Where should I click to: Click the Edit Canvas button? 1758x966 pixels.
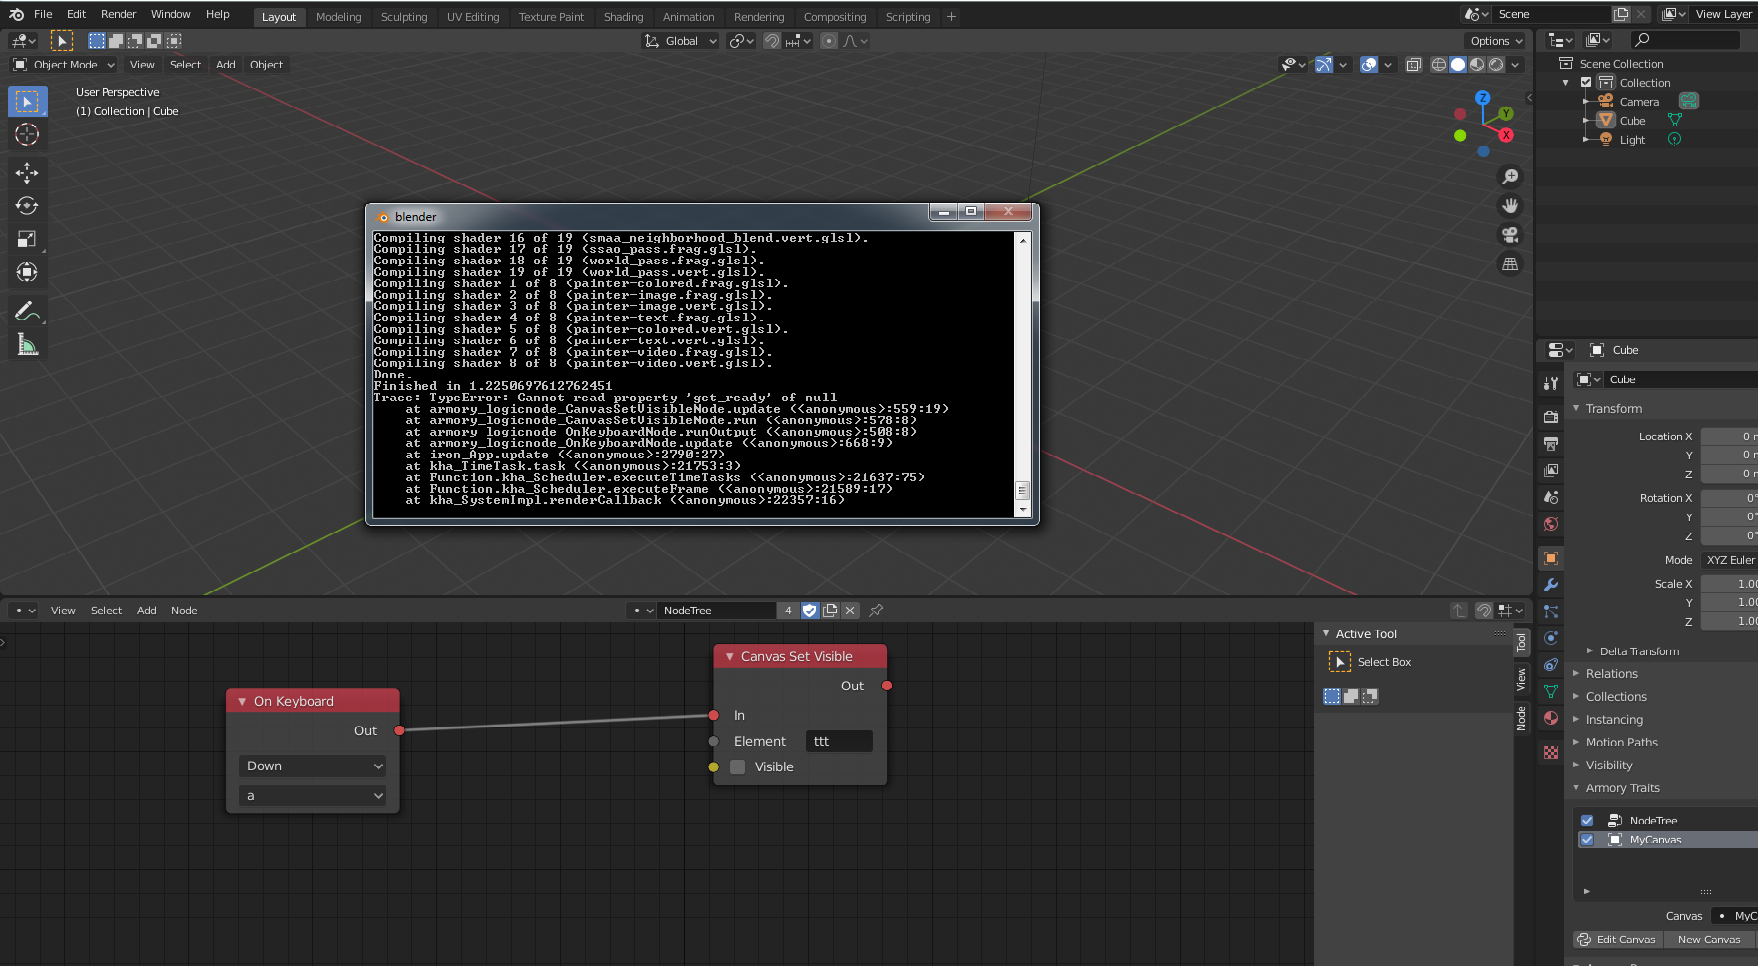point(1617,939)
